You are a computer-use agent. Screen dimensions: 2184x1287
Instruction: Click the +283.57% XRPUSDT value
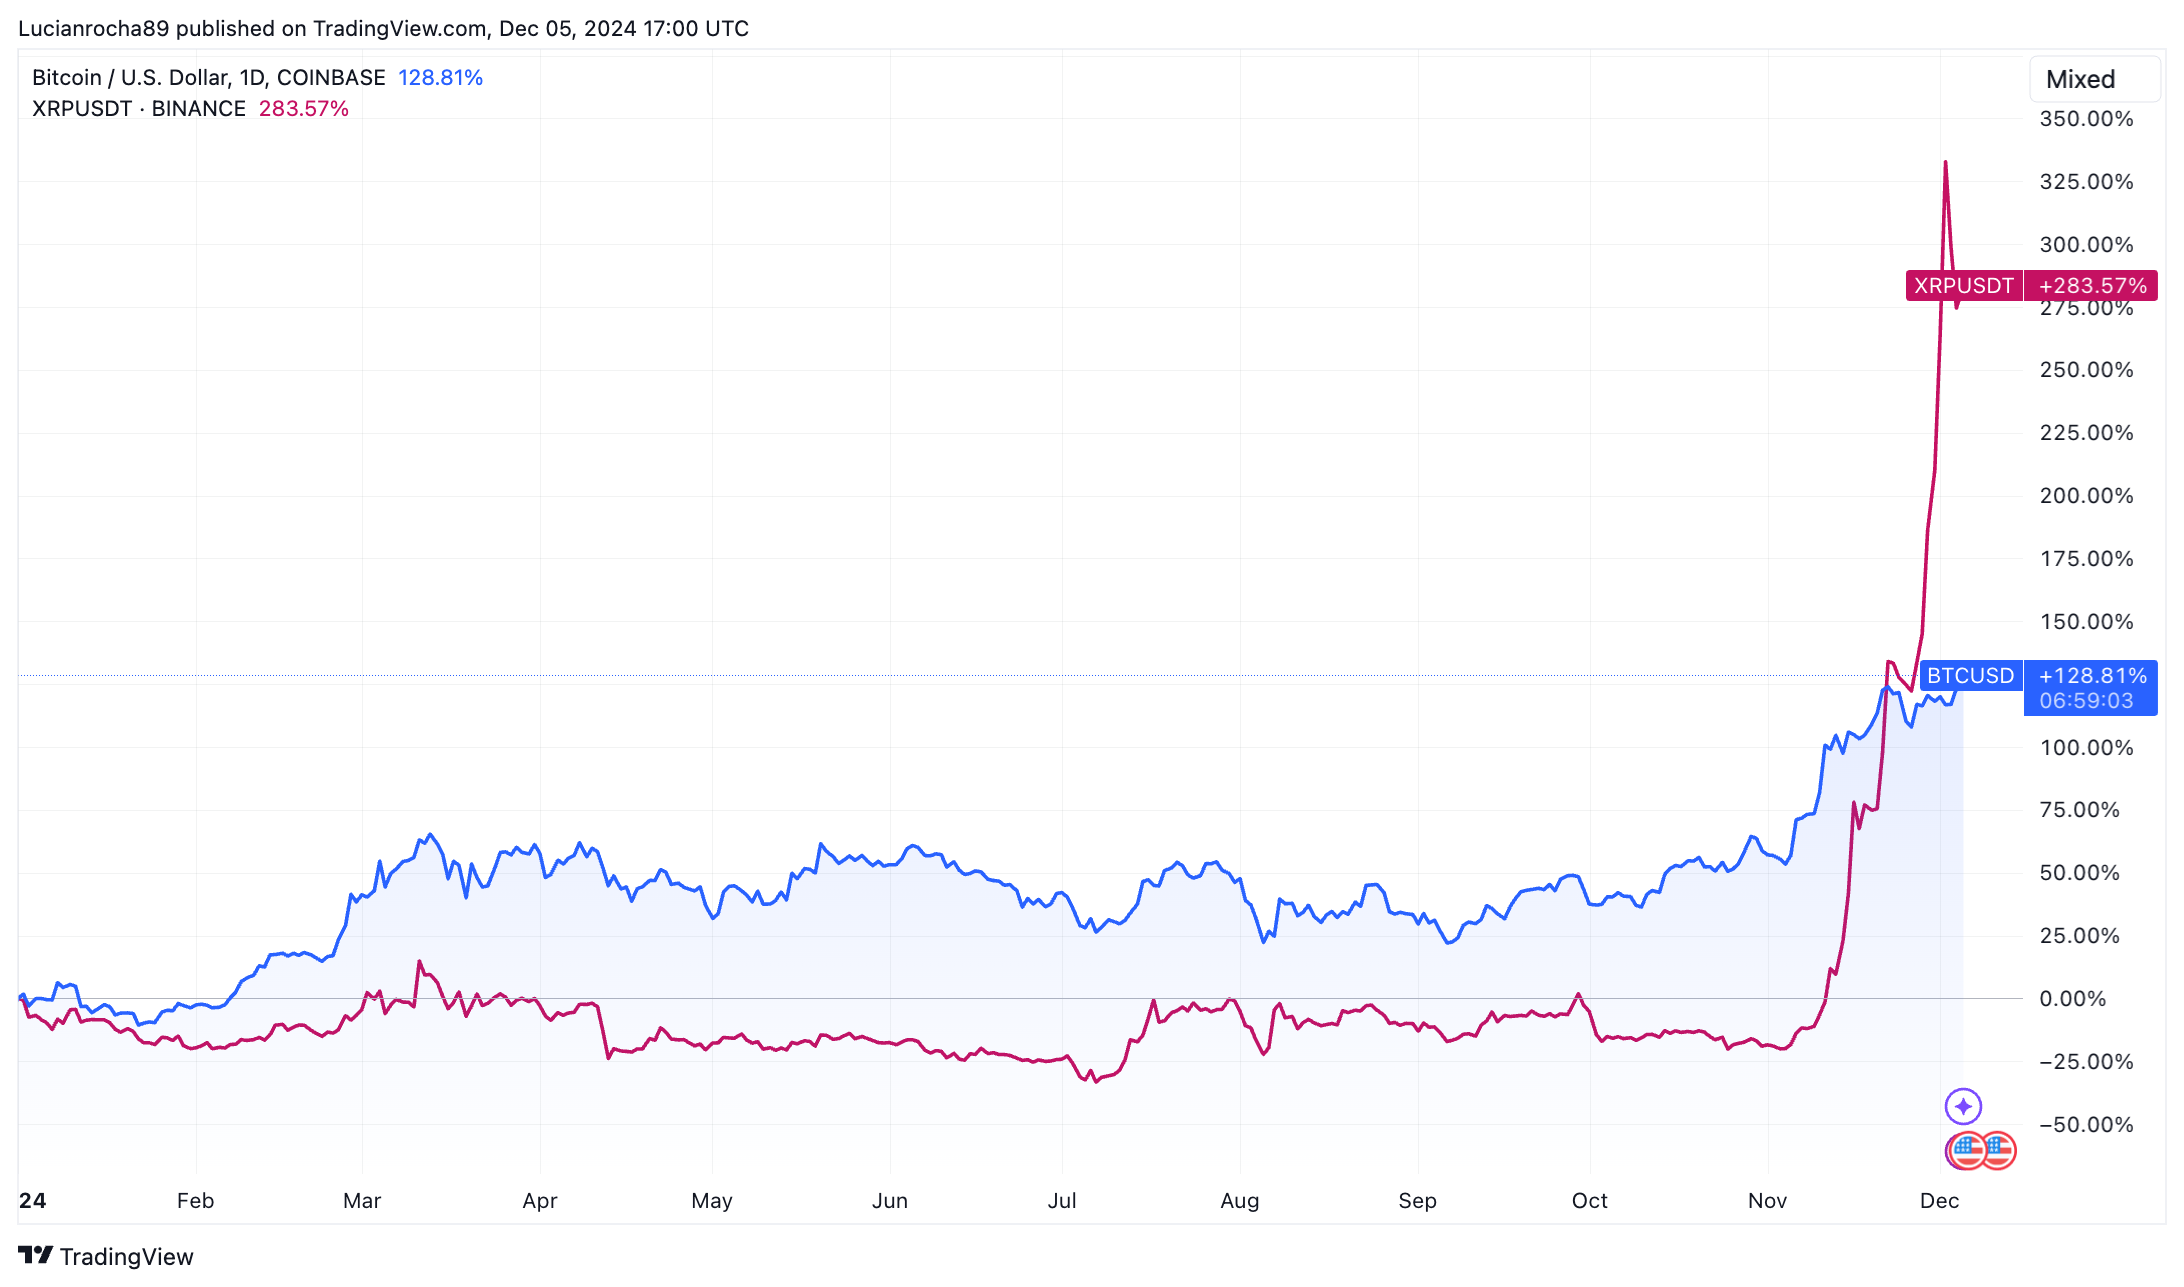coord(2092,286)
